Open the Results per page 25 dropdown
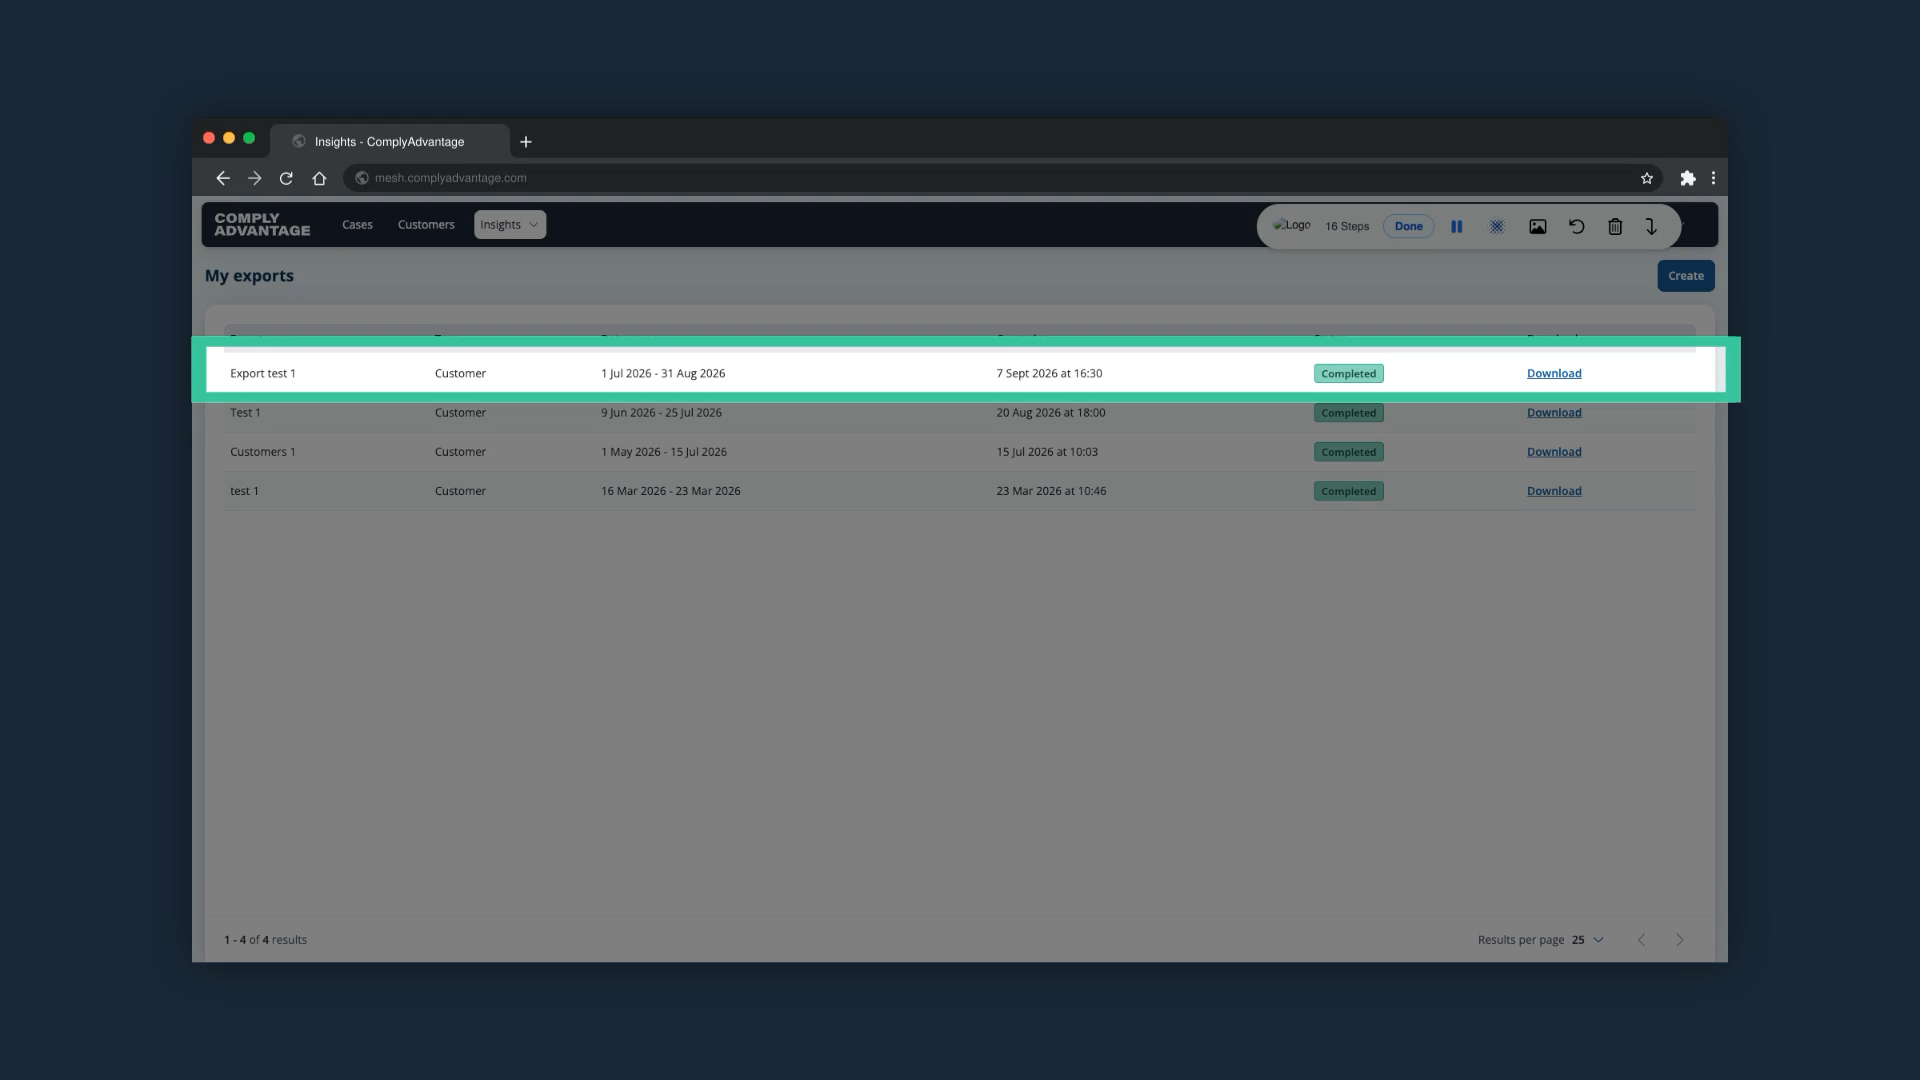The width and height of the screenshot is (1920, 1080). tap(1587, 940)
